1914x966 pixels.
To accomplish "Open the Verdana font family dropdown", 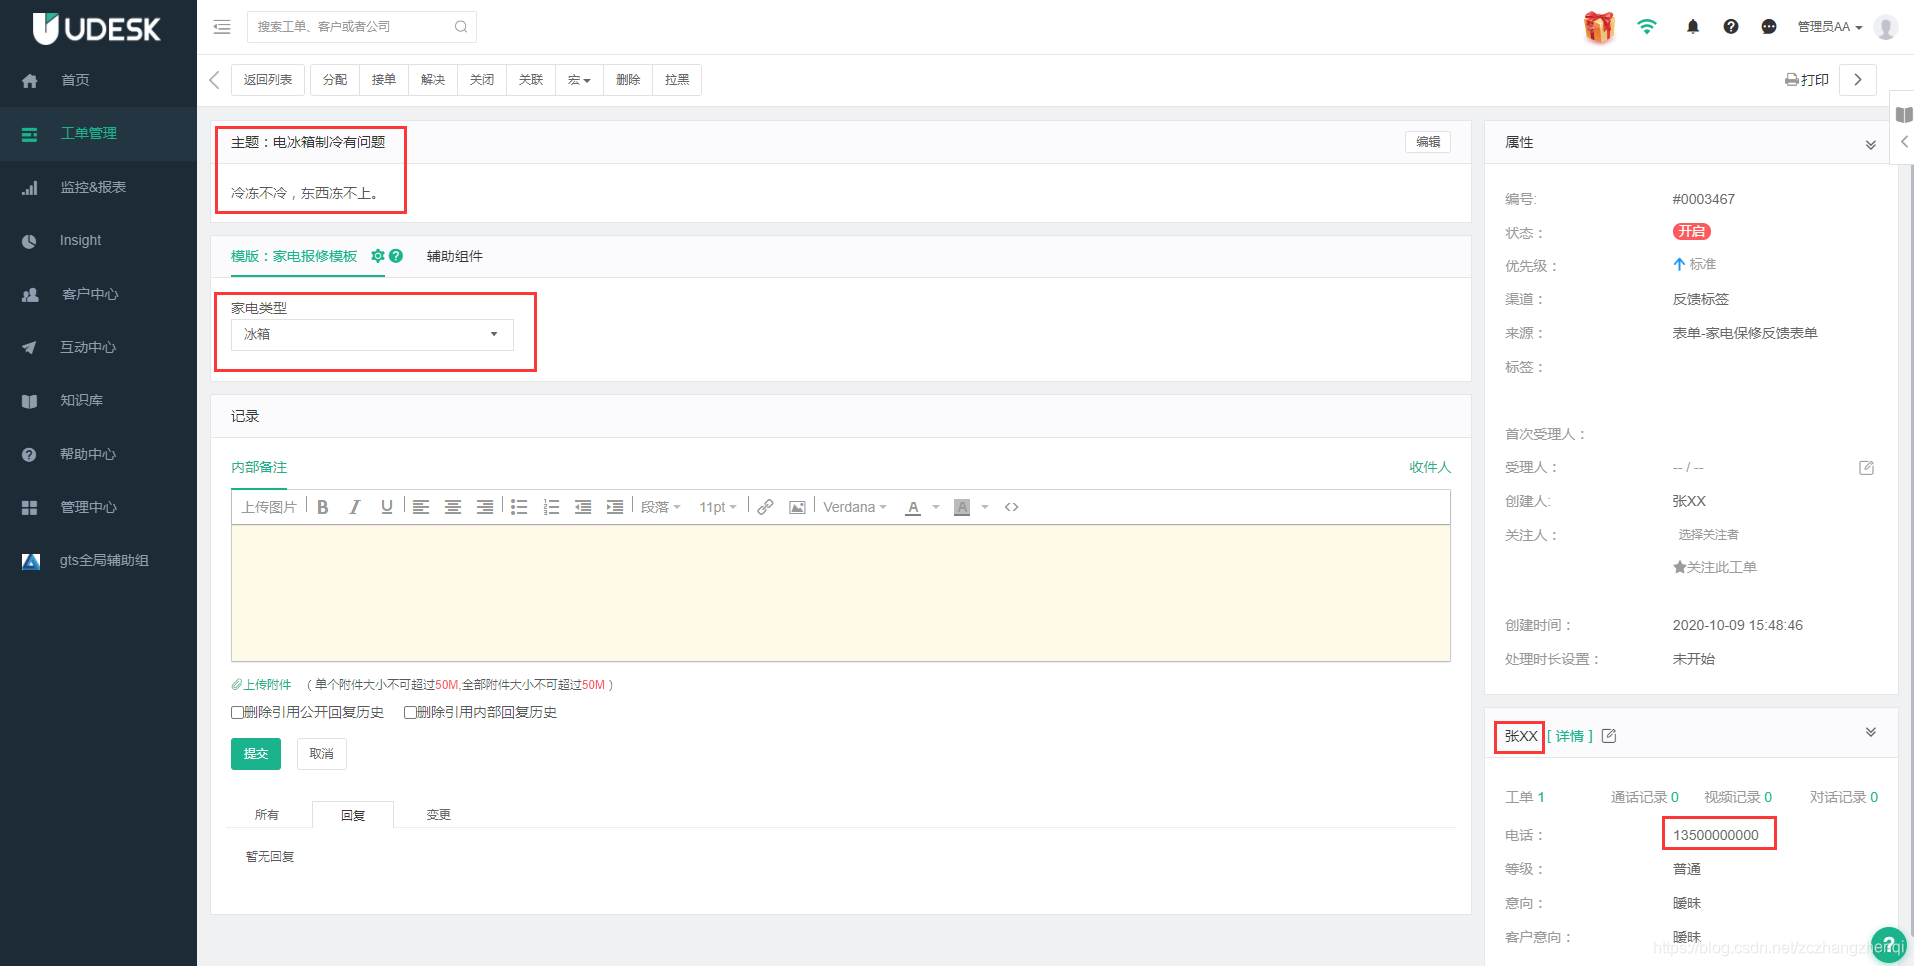I will [855, 507].
